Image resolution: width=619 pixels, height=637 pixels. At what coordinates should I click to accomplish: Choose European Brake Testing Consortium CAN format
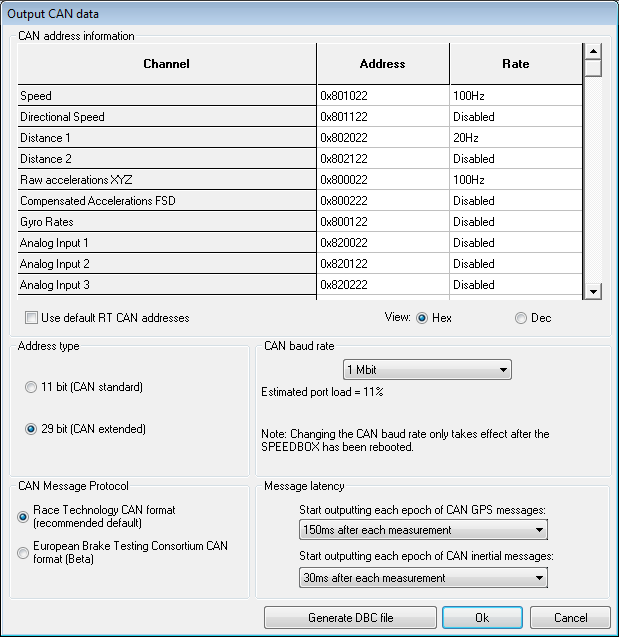(x=23, y=552)
